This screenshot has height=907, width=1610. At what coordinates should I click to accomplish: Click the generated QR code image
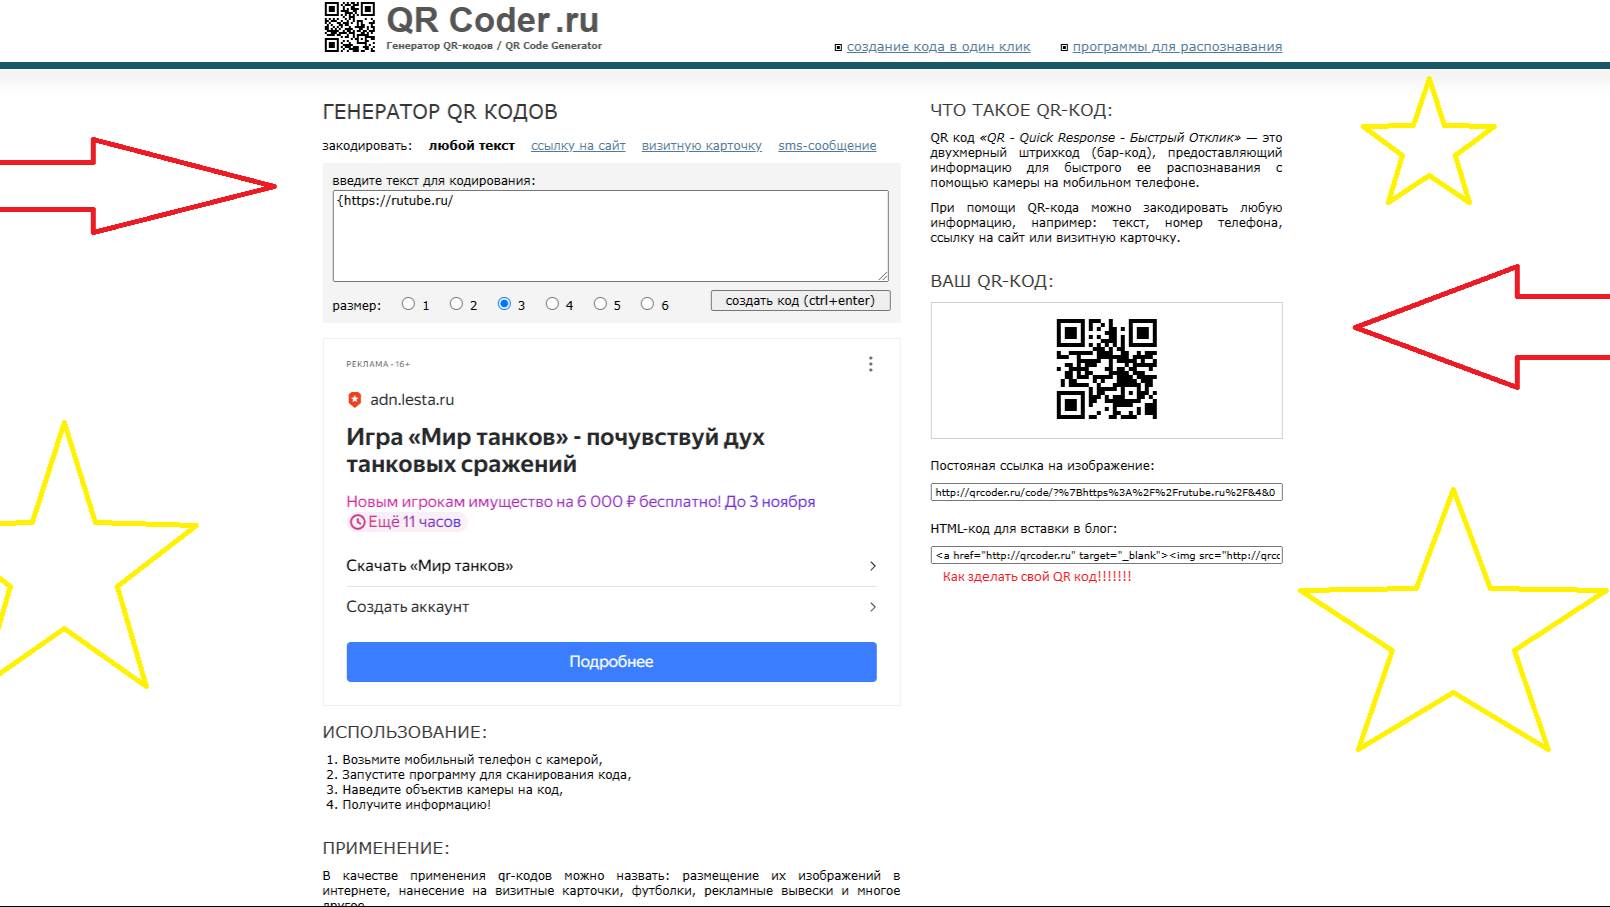coord(1107,369)
